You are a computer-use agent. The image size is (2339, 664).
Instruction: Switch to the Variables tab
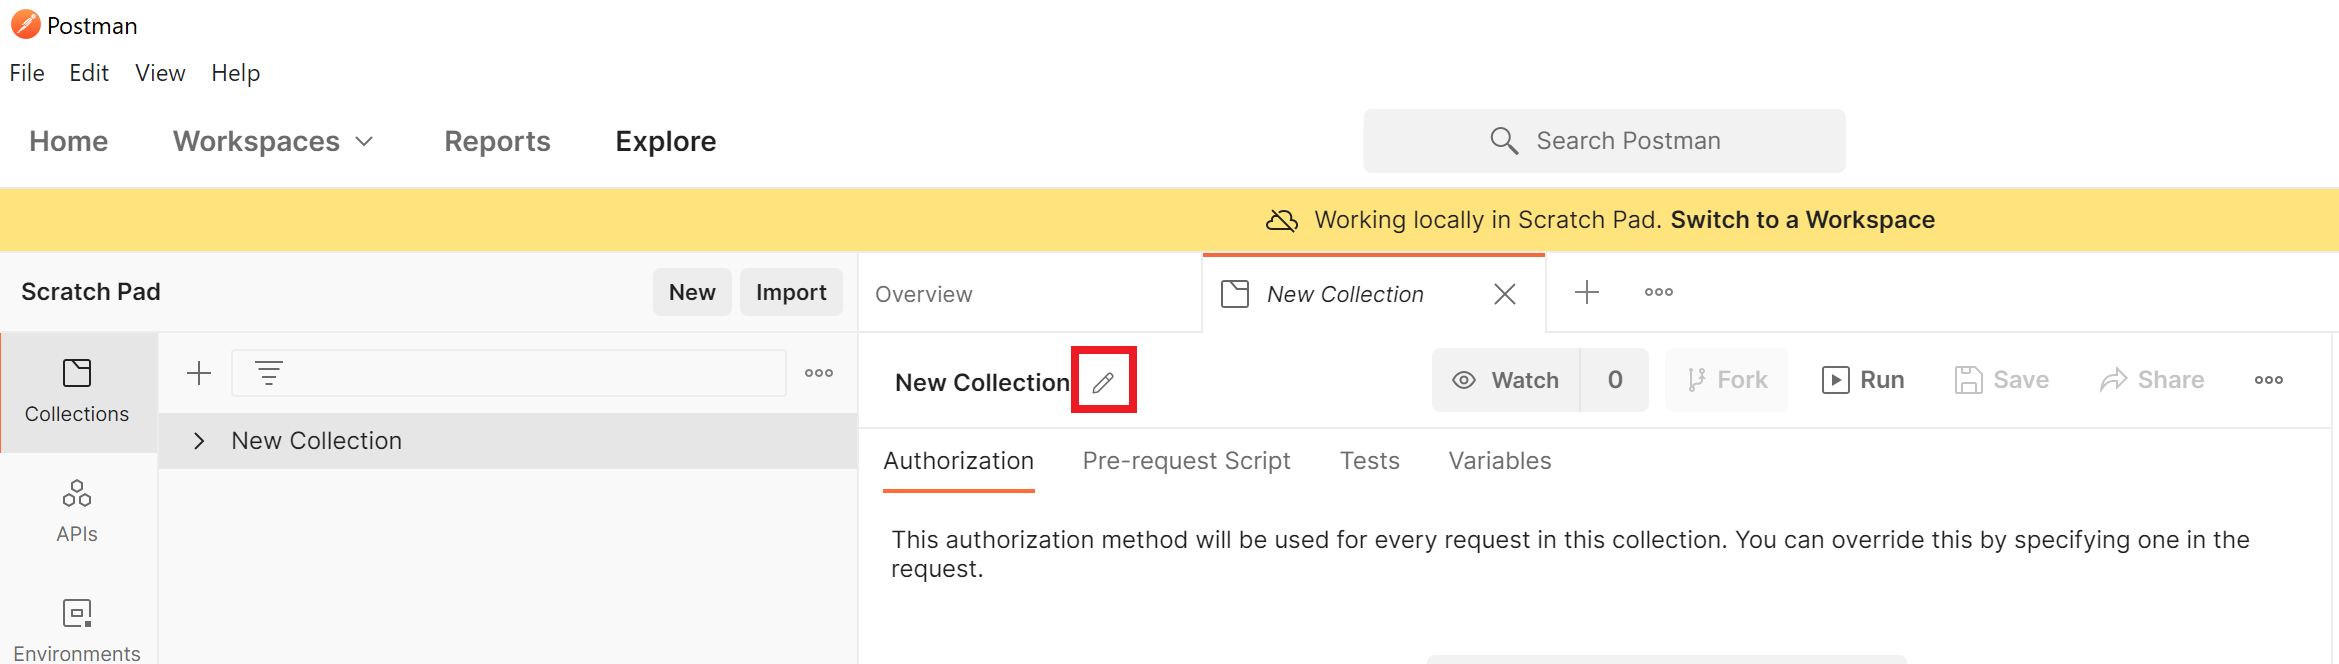pyautogui.click(x=1500, y=461)
